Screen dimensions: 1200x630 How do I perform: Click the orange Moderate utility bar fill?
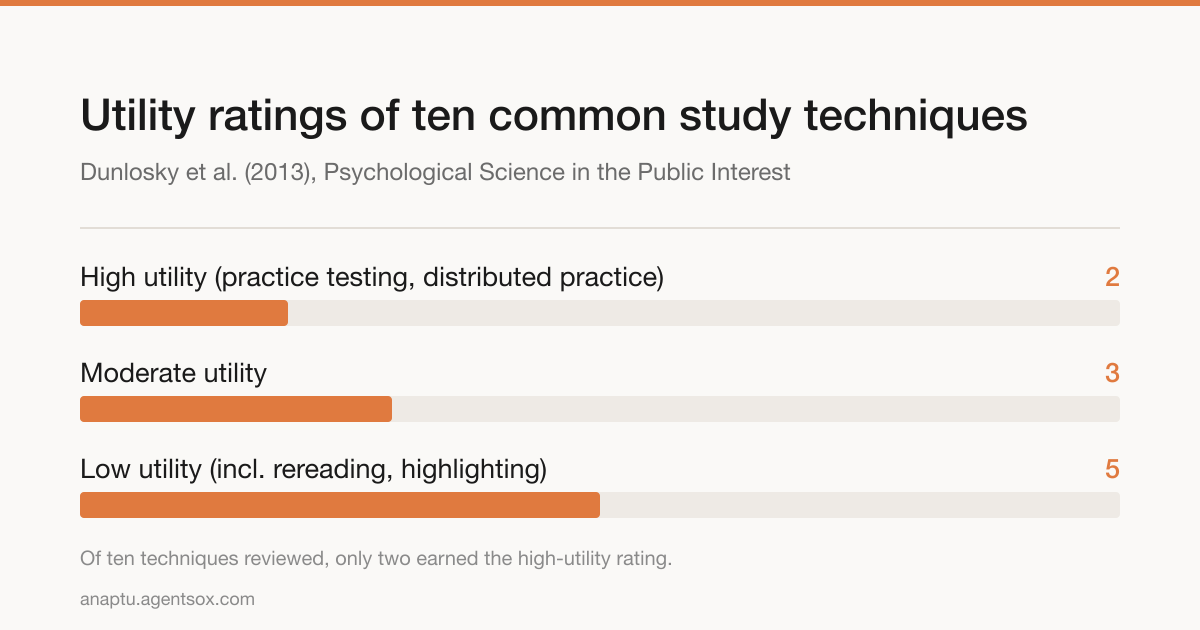point(236,409)
